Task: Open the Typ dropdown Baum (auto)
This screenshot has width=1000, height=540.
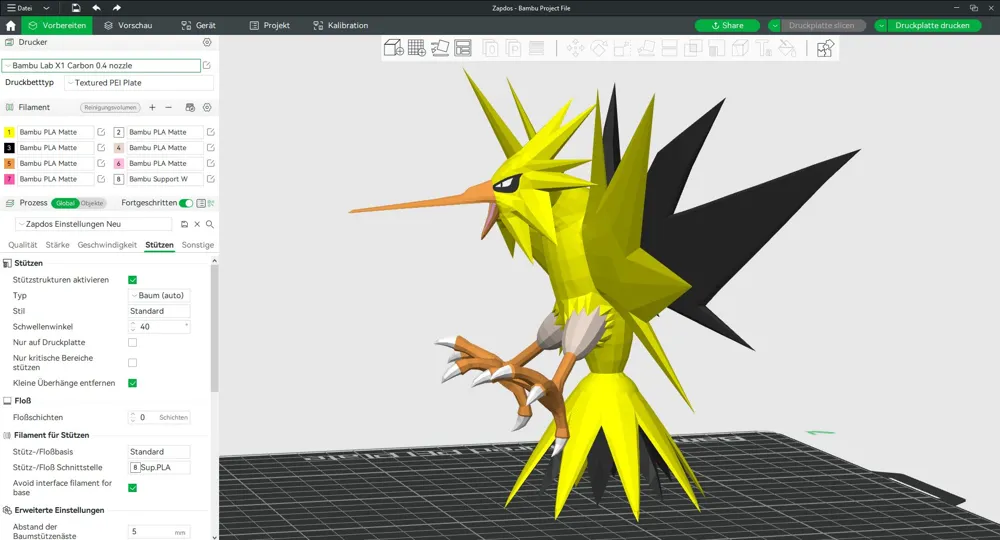Action: point(159,296)
